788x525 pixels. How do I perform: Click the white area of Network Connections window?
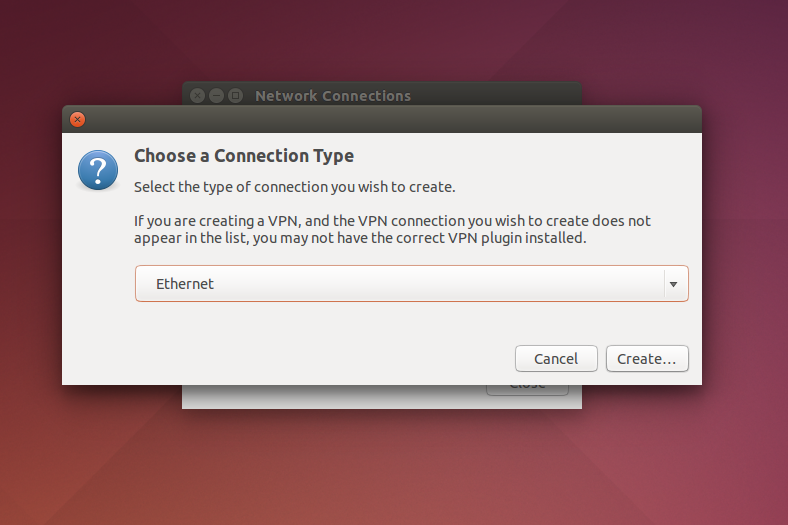click(332, 396)
